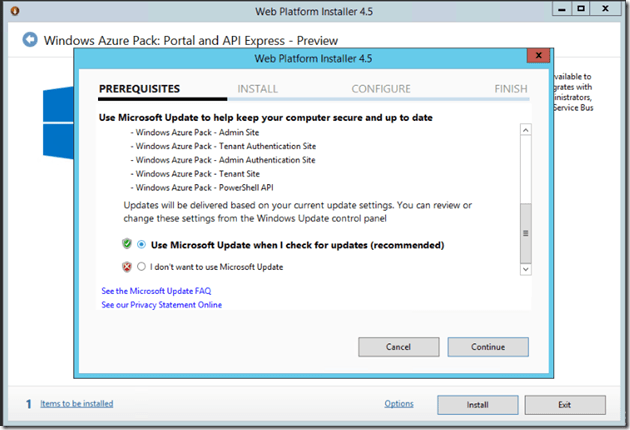Click the green shield icon
Image resolution: width=630 pixels, height=430 pixels.
[x=127, y=244]
